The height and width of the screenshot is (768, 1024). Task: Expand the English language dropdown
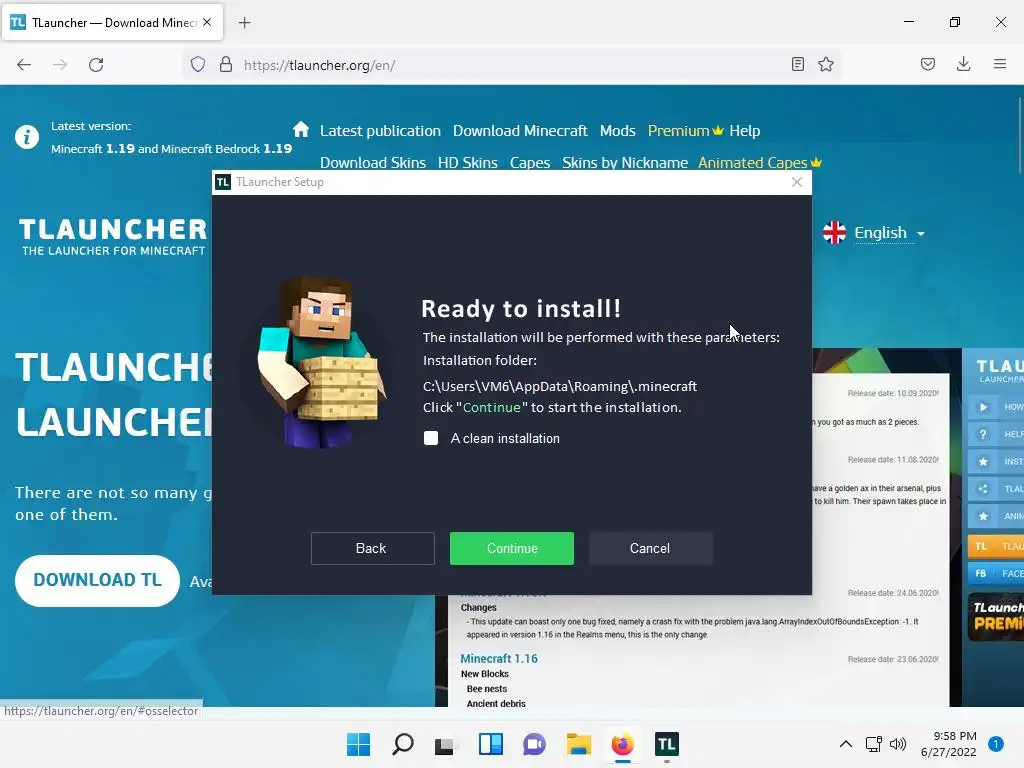(889, 232)
